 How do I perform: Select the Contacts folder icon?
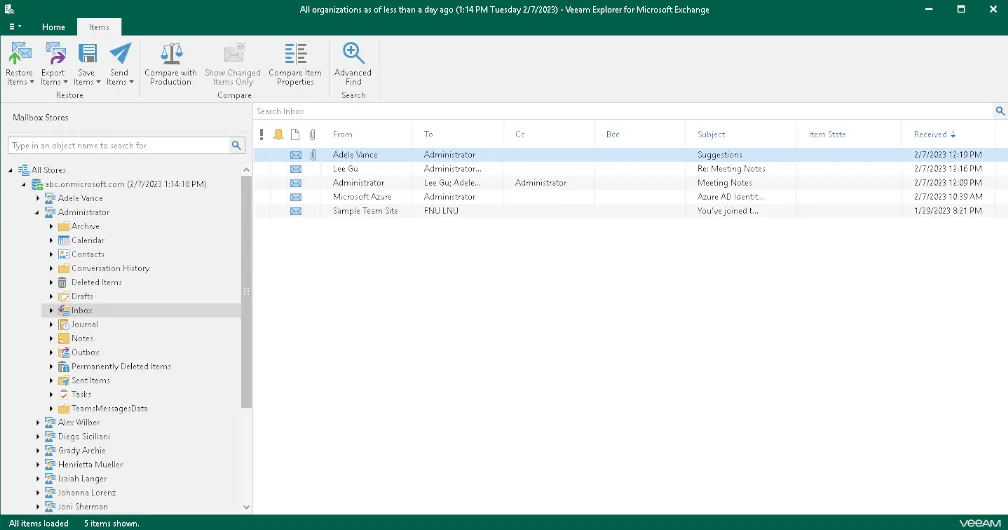64,255
